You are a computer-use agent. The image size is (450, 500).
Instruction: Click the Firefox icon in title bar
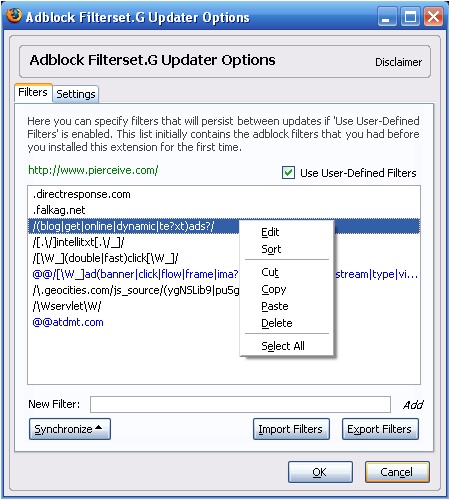pos(14,16)
